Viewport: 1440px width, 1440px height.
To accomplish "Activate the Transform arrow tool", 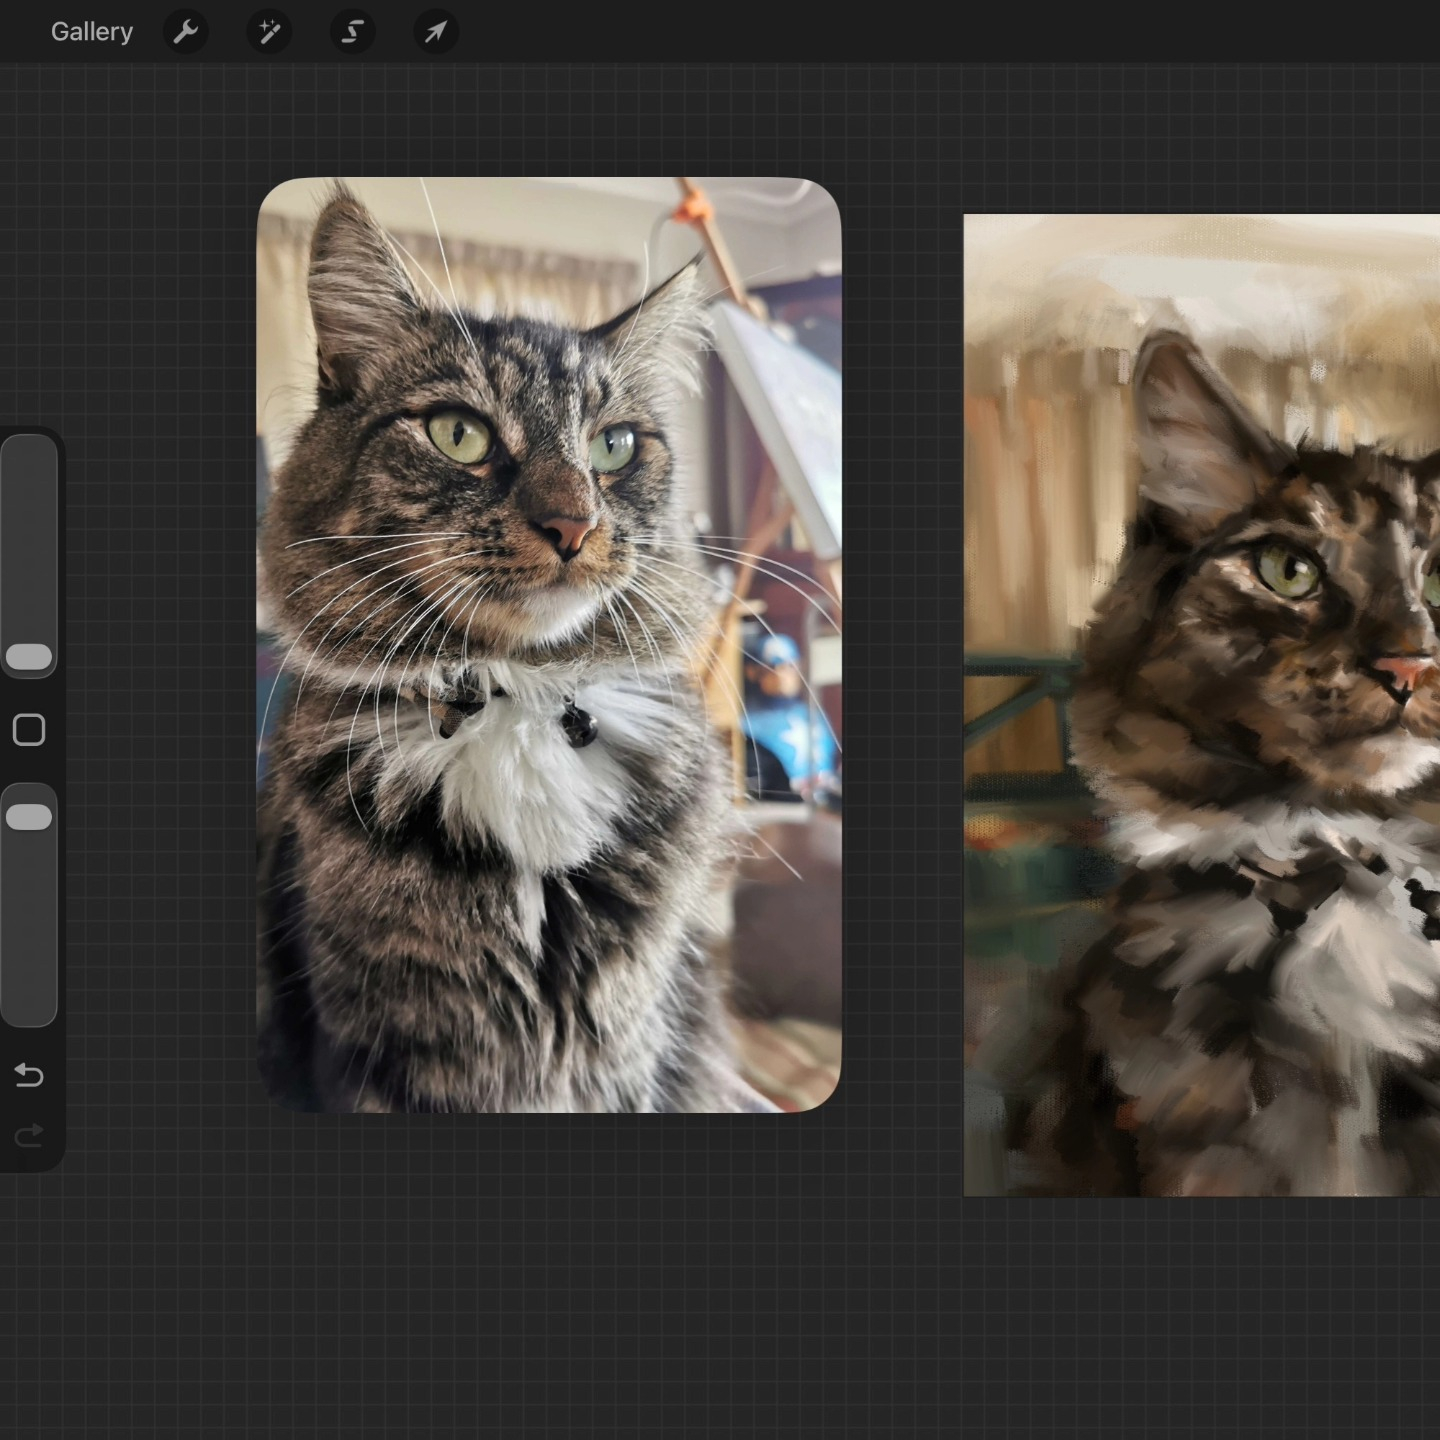I will [x=436, y=32].
